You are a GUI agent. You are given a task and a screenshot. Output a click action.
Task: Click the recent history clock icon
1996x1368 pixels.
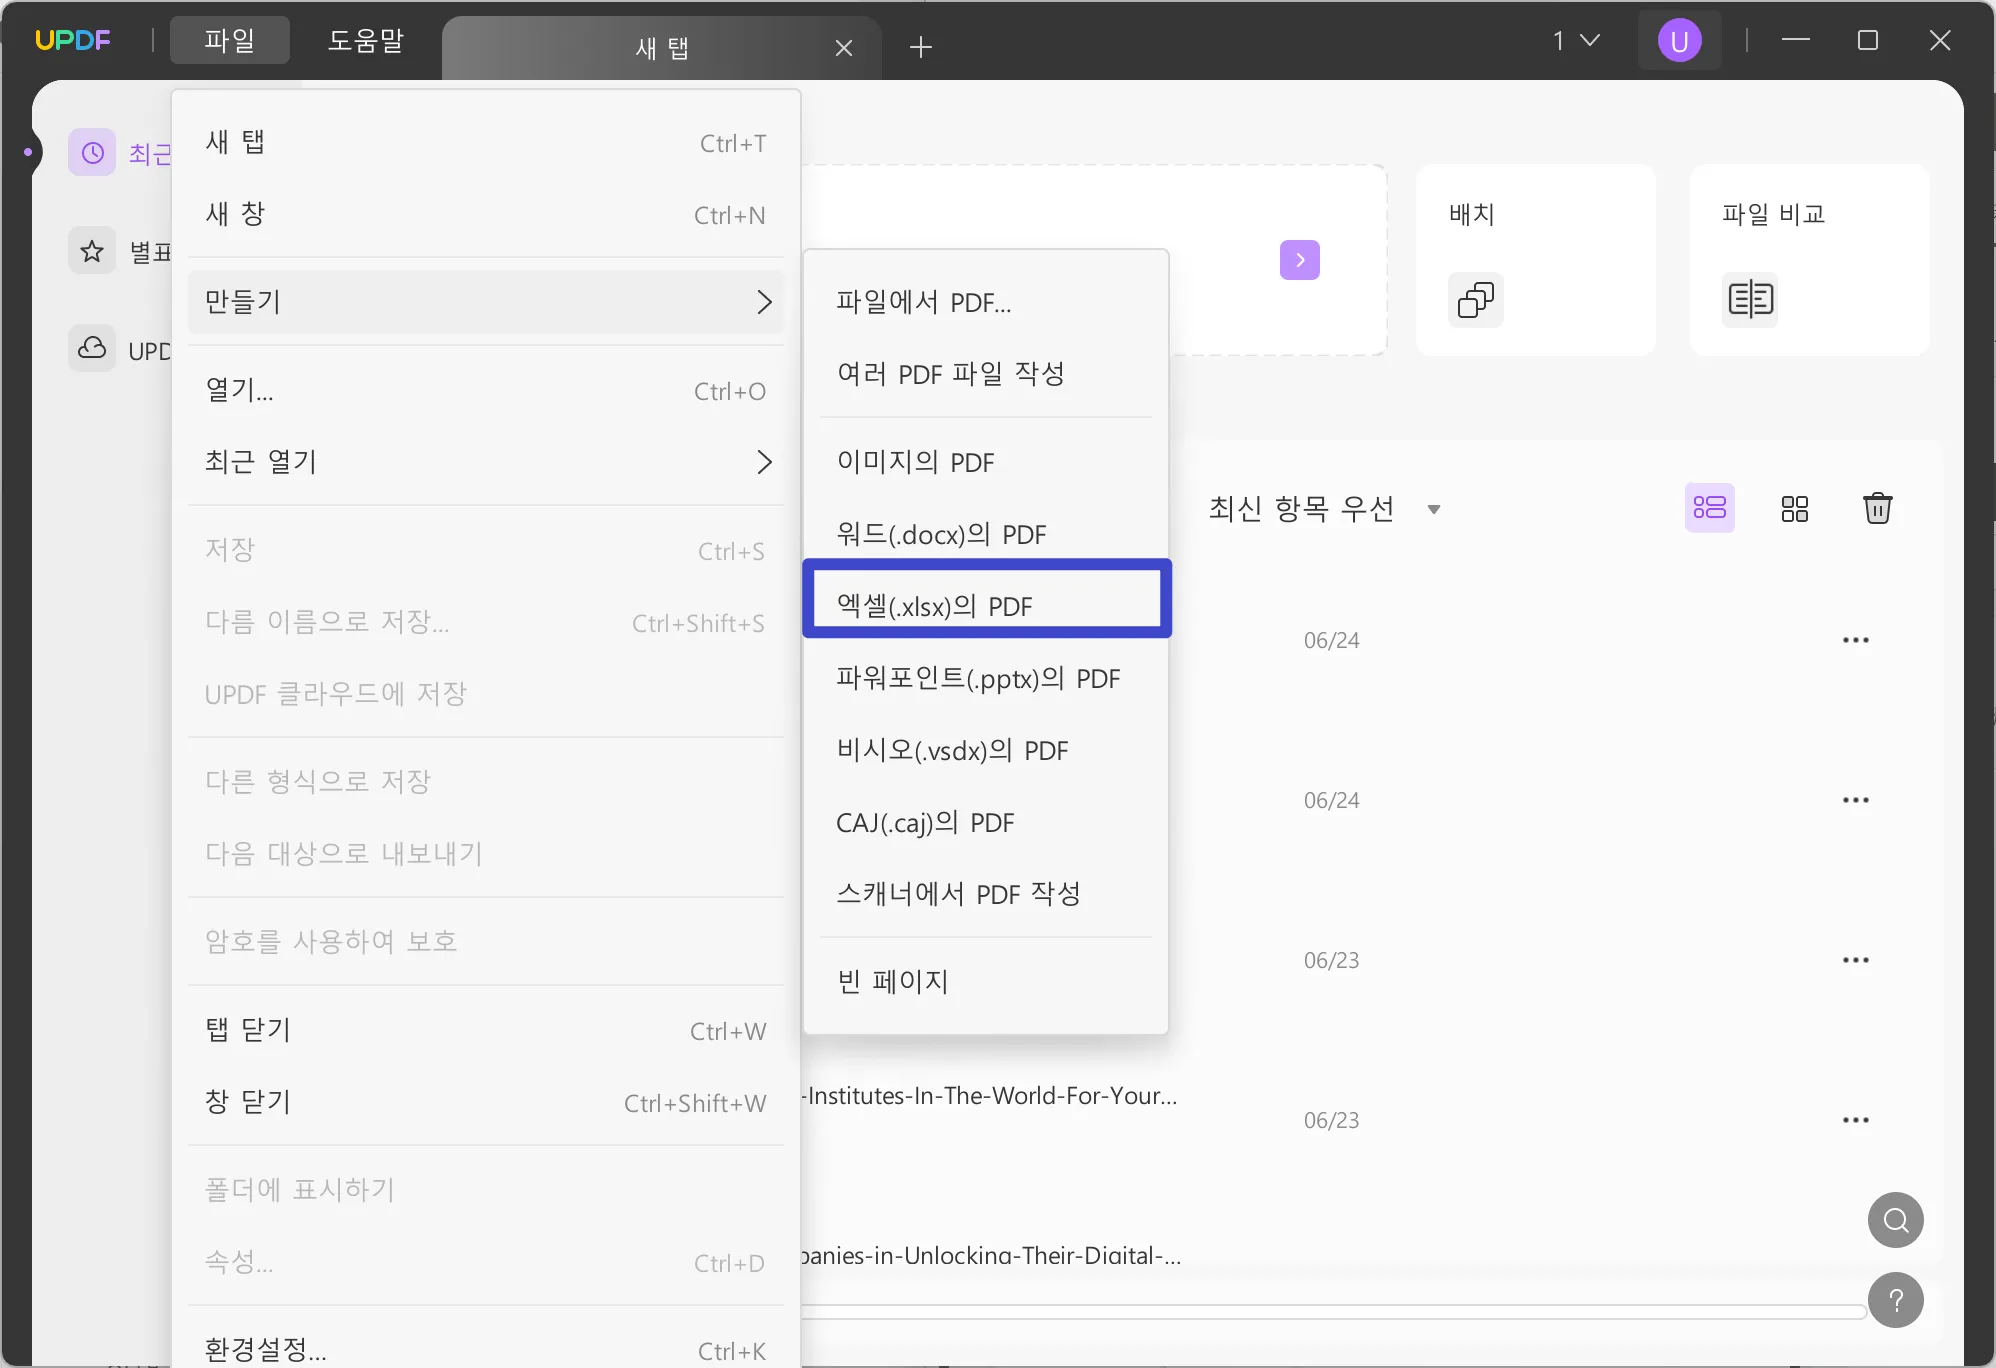pyautogui.click(x=94, y=150)
